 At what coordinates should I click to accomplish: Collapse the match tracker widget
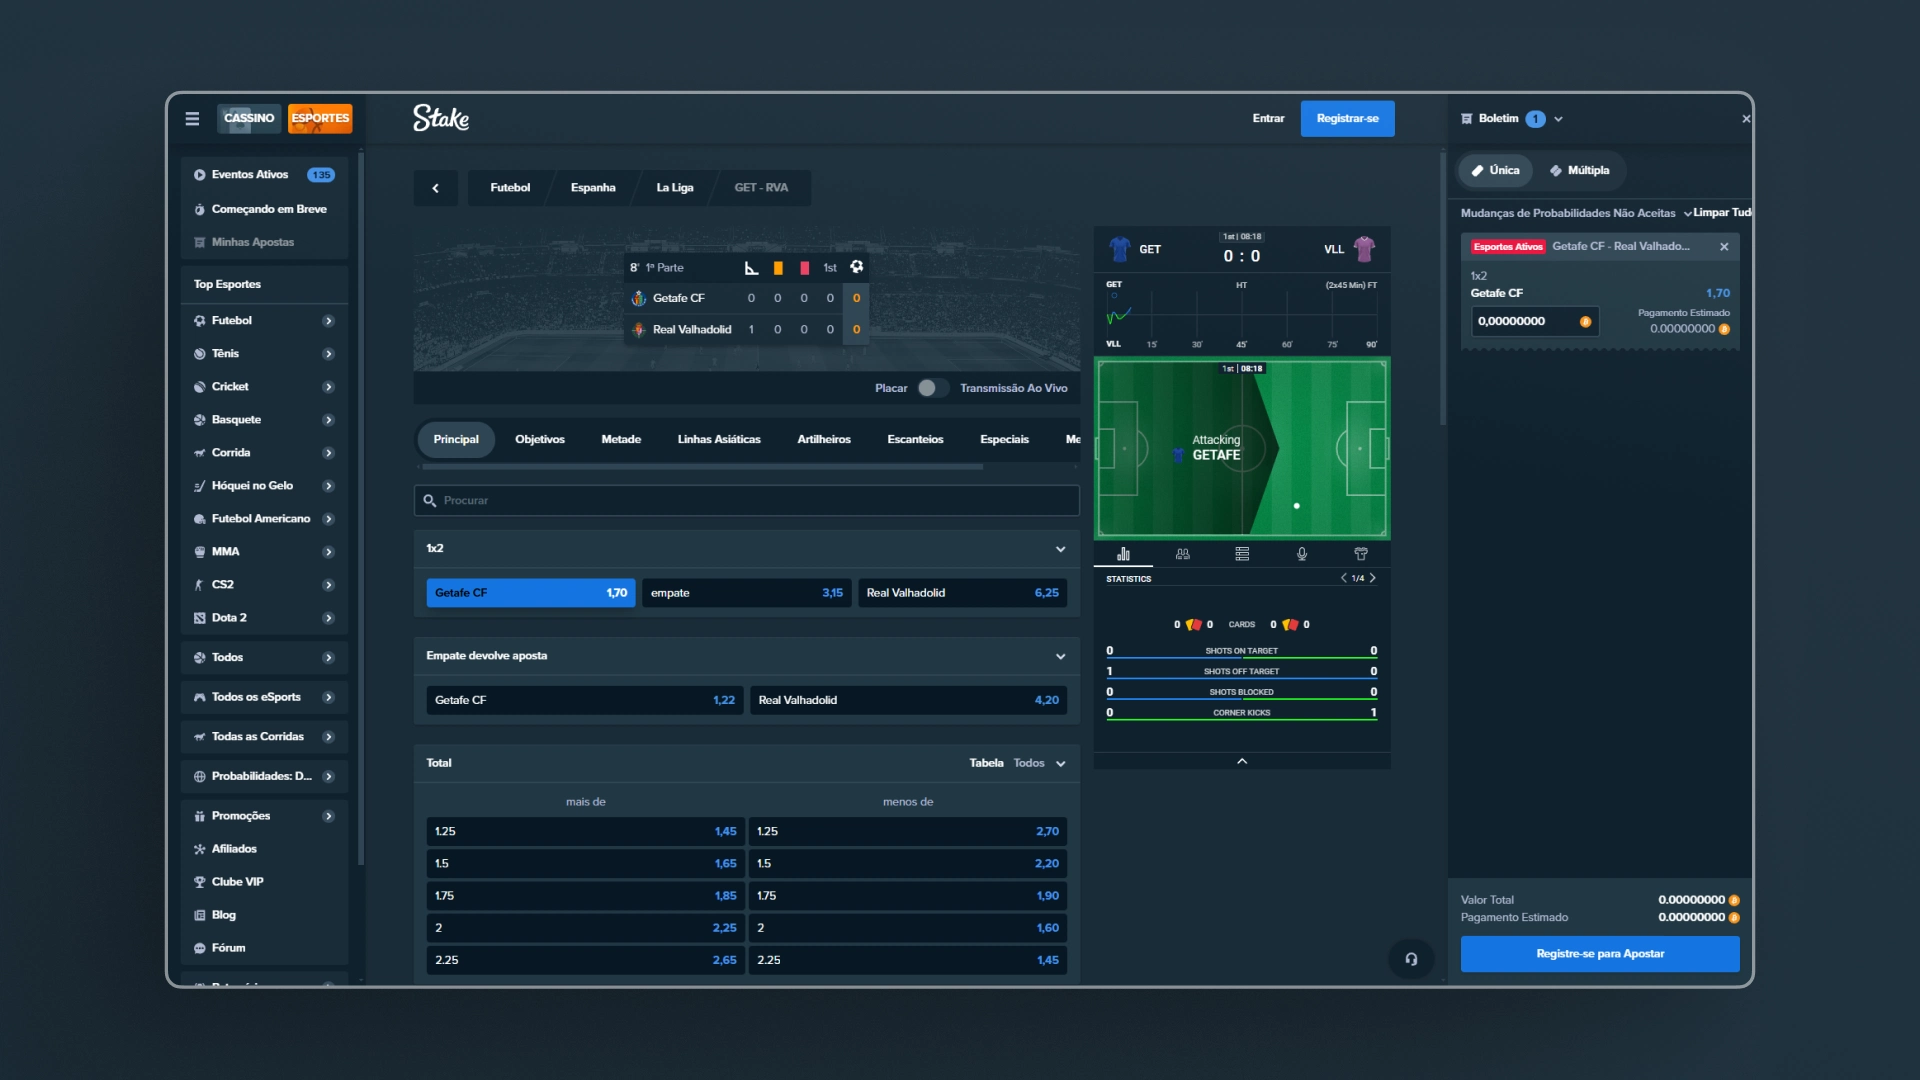tap(1242, 761)
